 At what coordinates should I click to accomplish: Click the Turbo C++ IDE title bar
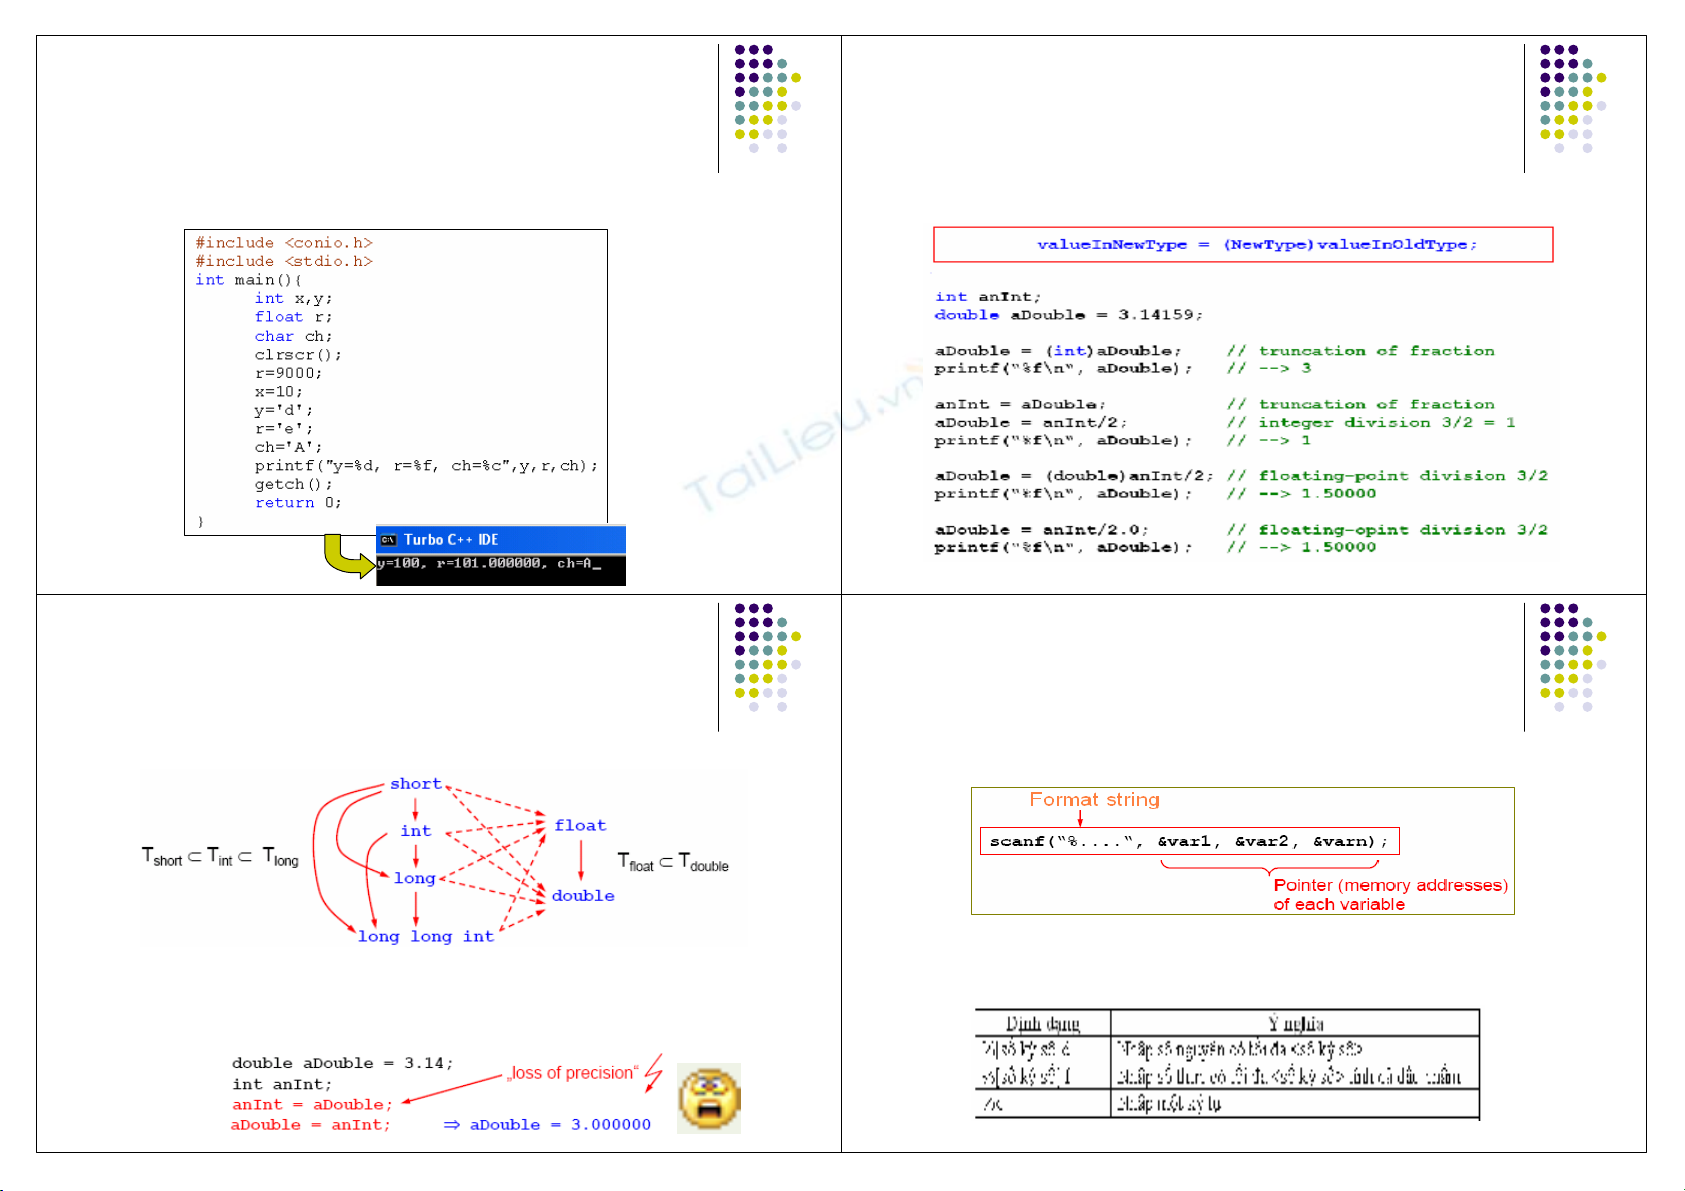click(500, 540)
